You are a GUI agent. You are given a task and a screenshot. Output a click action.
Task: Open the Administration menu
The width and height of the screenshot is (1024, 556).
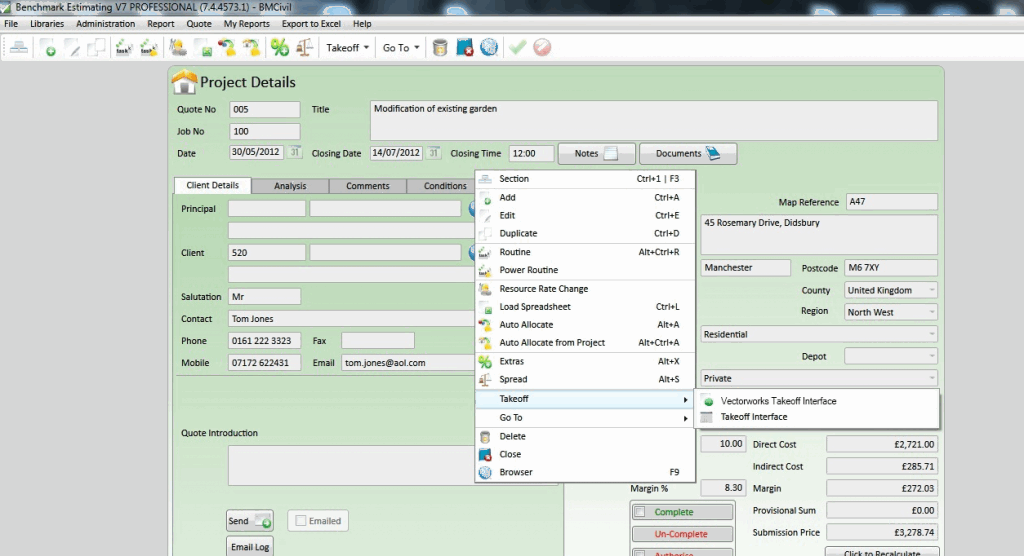[105, 24]
